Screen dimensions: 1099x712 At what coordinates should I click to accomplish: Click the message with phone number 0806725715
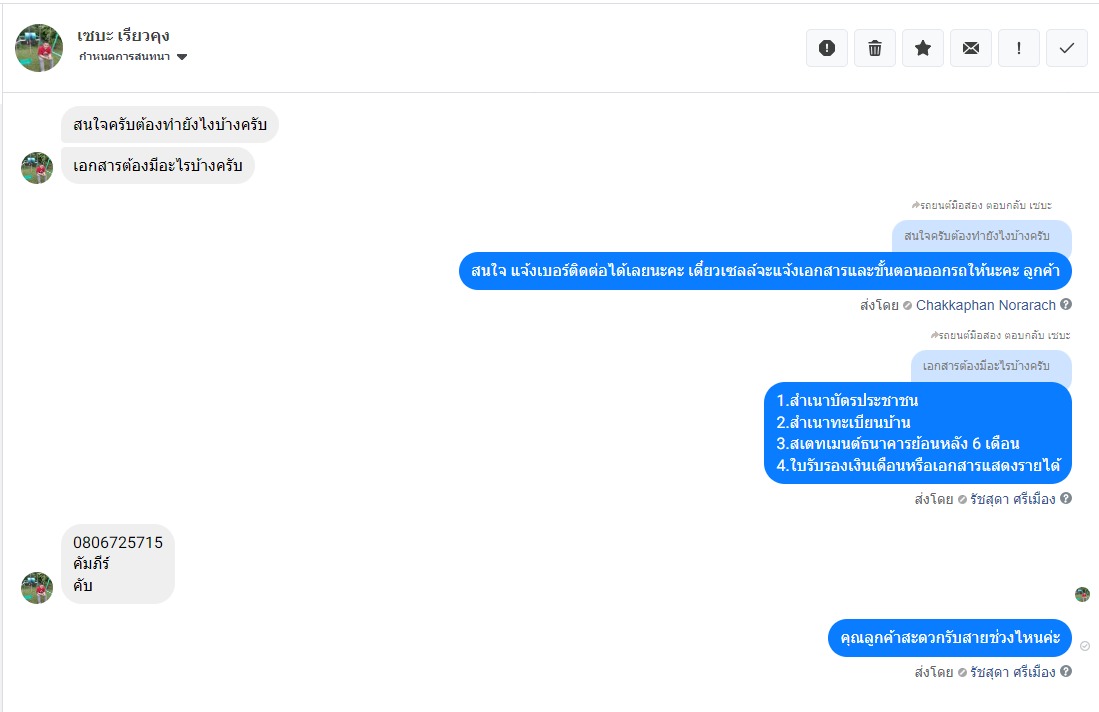(118, 563)
